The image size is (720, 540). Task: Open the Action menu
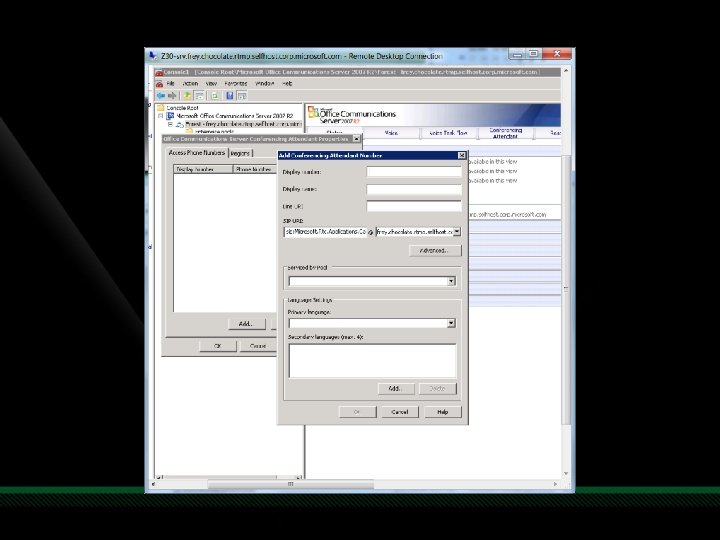tap(190, 84)
